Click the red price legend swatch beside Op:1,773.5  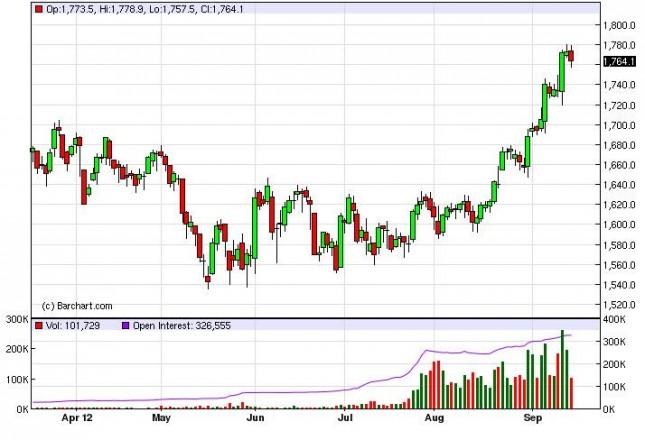pos(39,9)
